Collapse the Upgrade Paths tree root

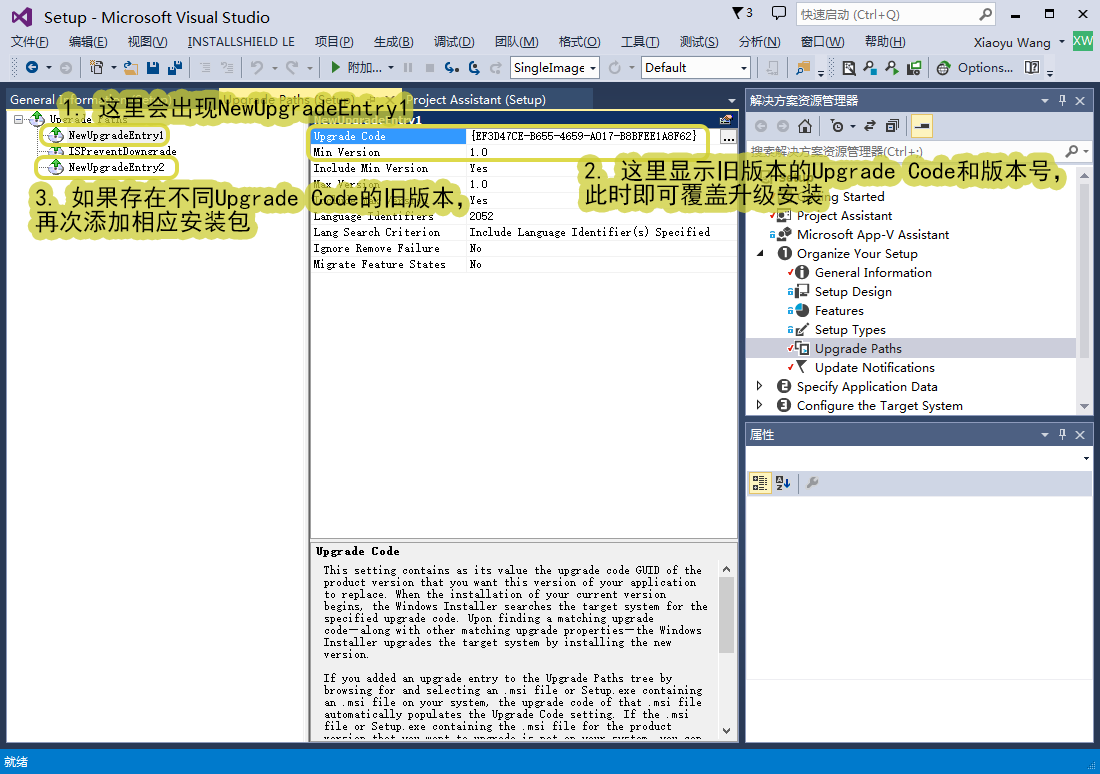18,119
